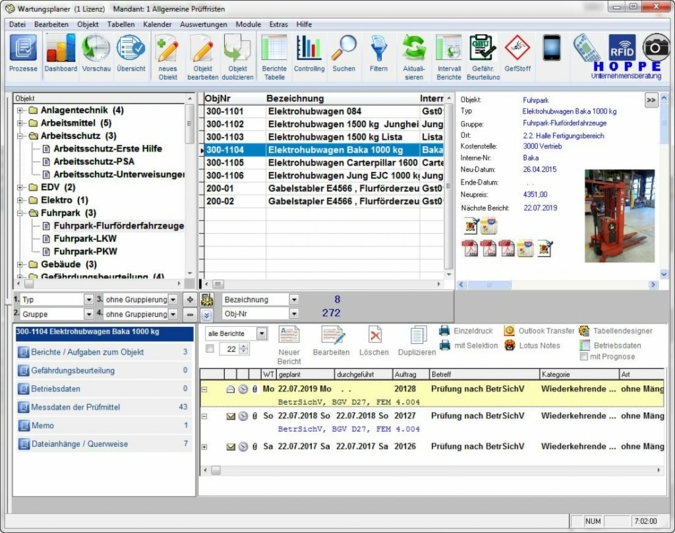The image size is (675, 533).
Task: Click the Neuer Bericht button
Action: [289, 342]
